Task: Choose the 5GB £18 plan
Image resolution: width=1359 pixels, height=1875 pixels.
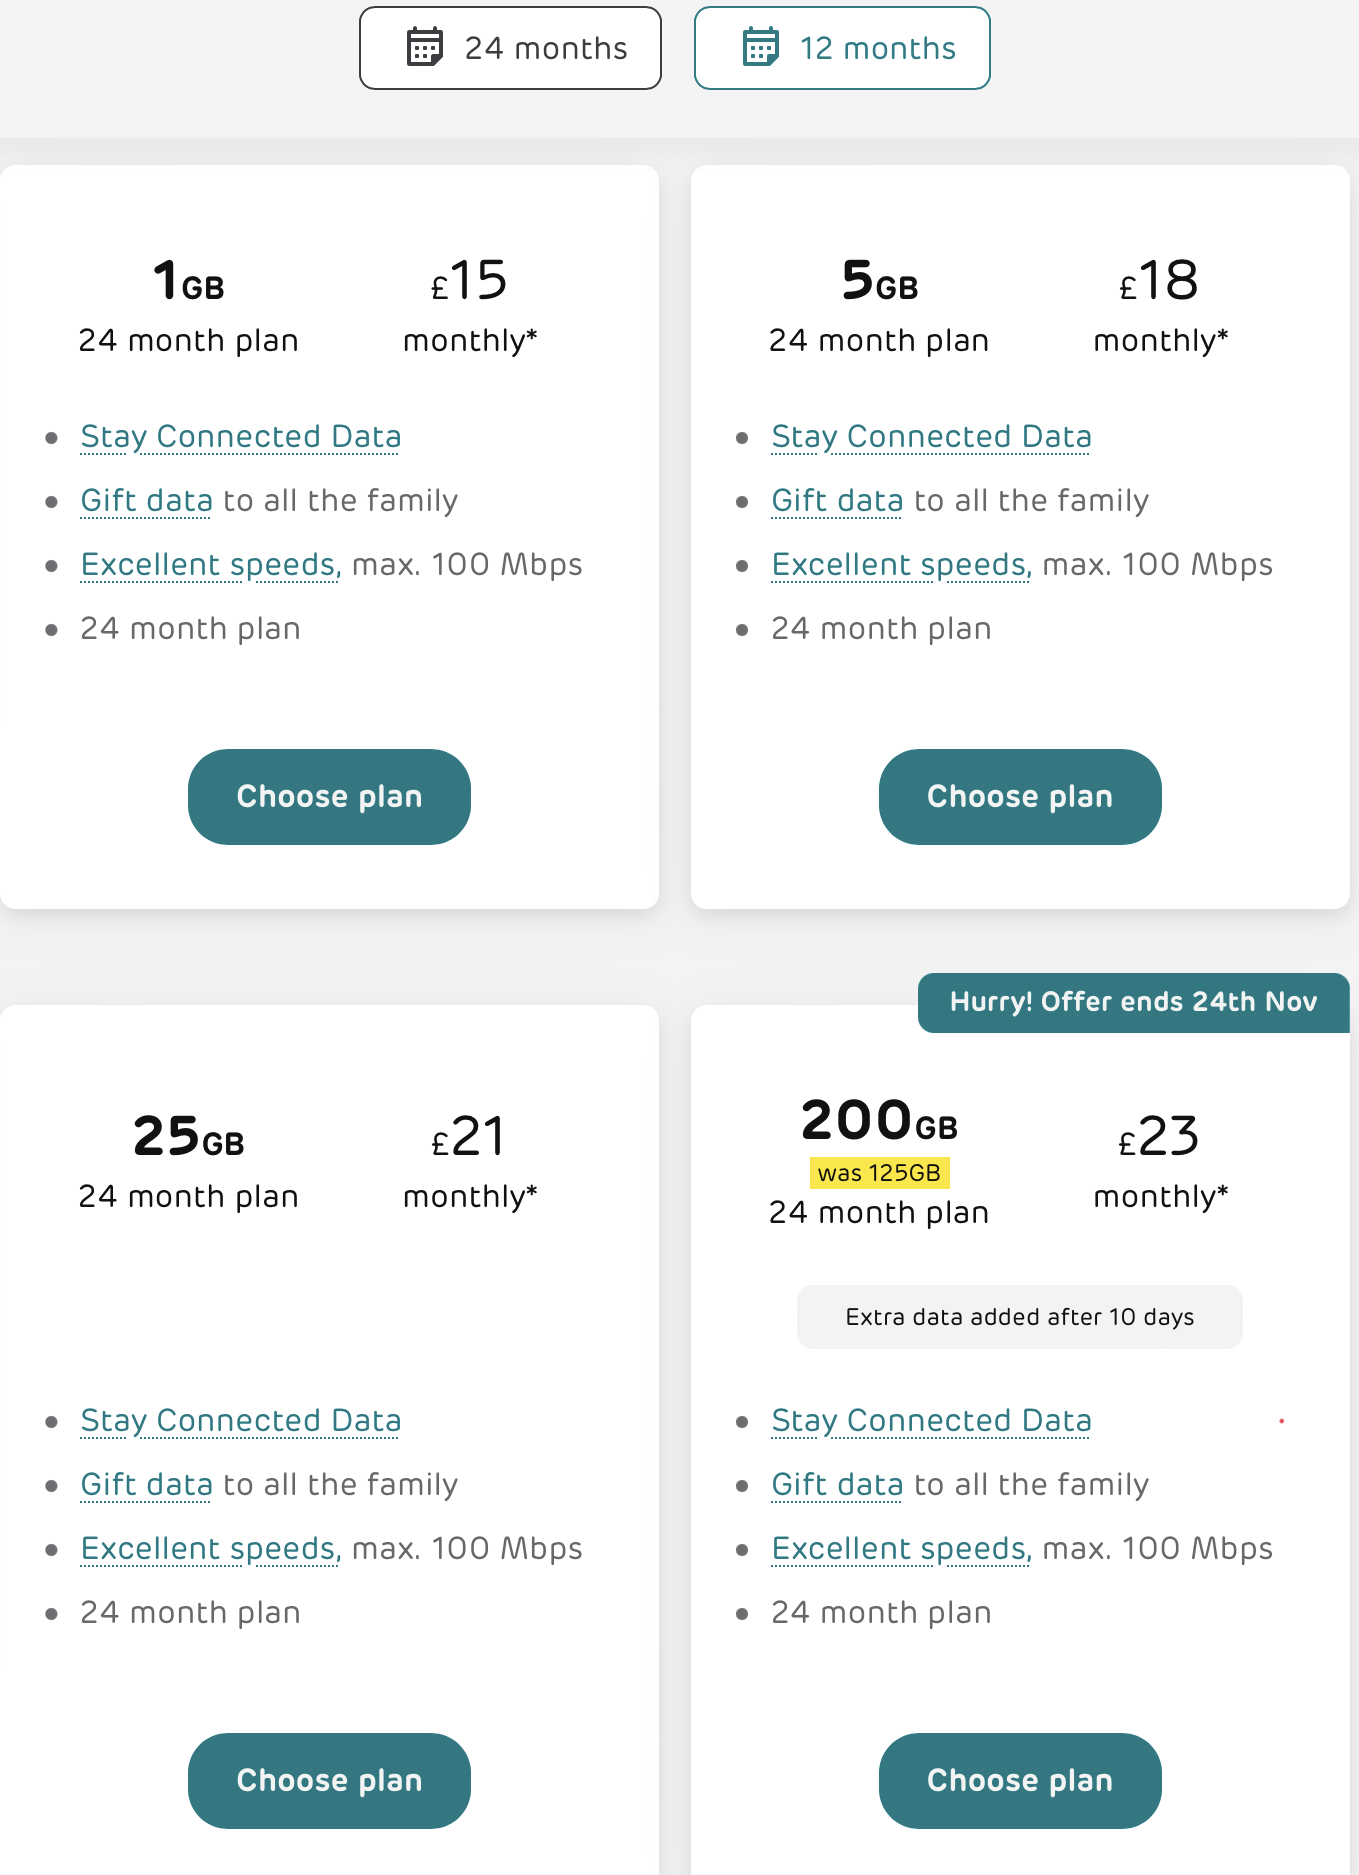Action: pyautogui.click(x=1020, y=797)
